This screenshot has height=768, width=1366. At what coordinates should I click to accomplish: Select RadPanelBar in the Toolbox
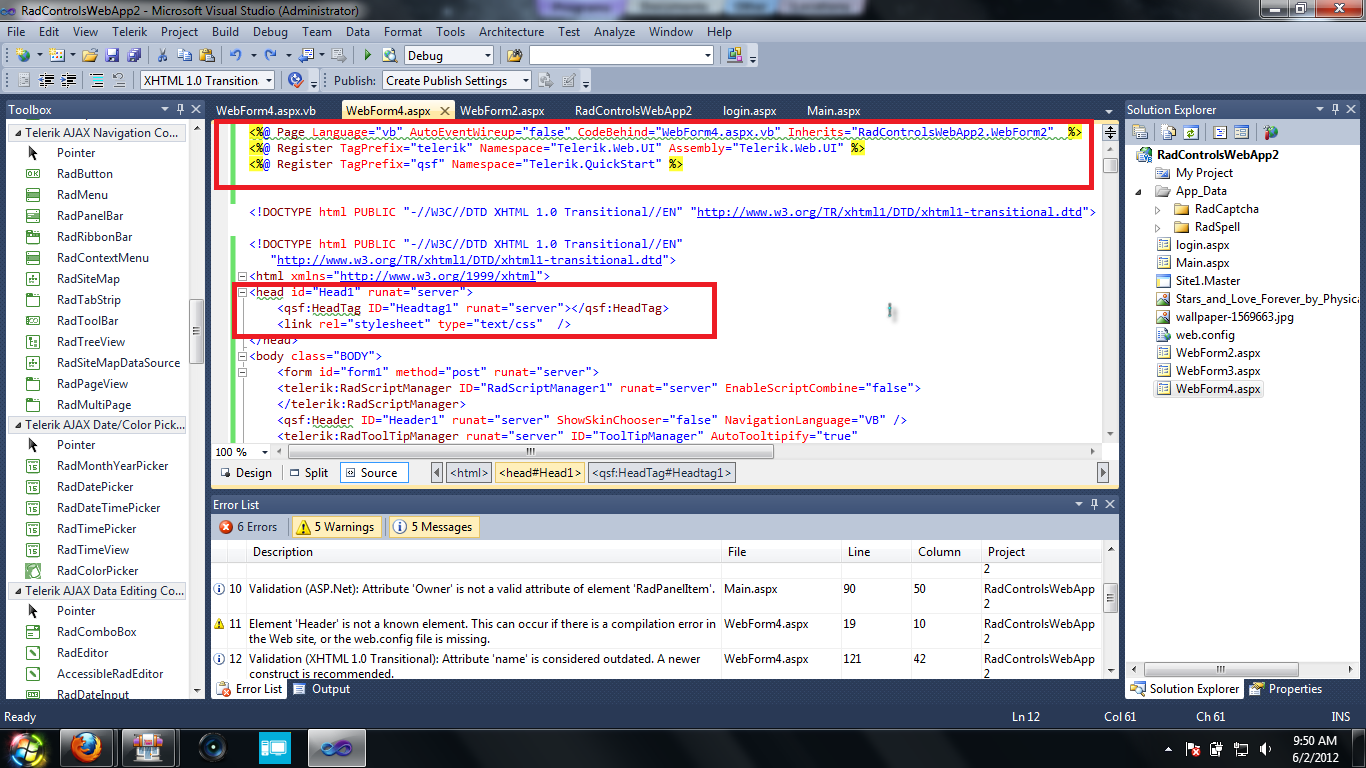[x=90, y=216]
